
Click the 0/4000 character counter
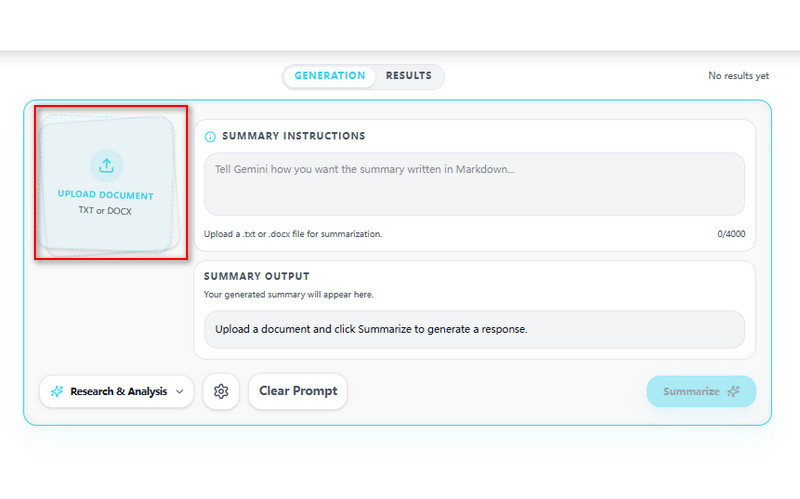click(x=731, y=234)
